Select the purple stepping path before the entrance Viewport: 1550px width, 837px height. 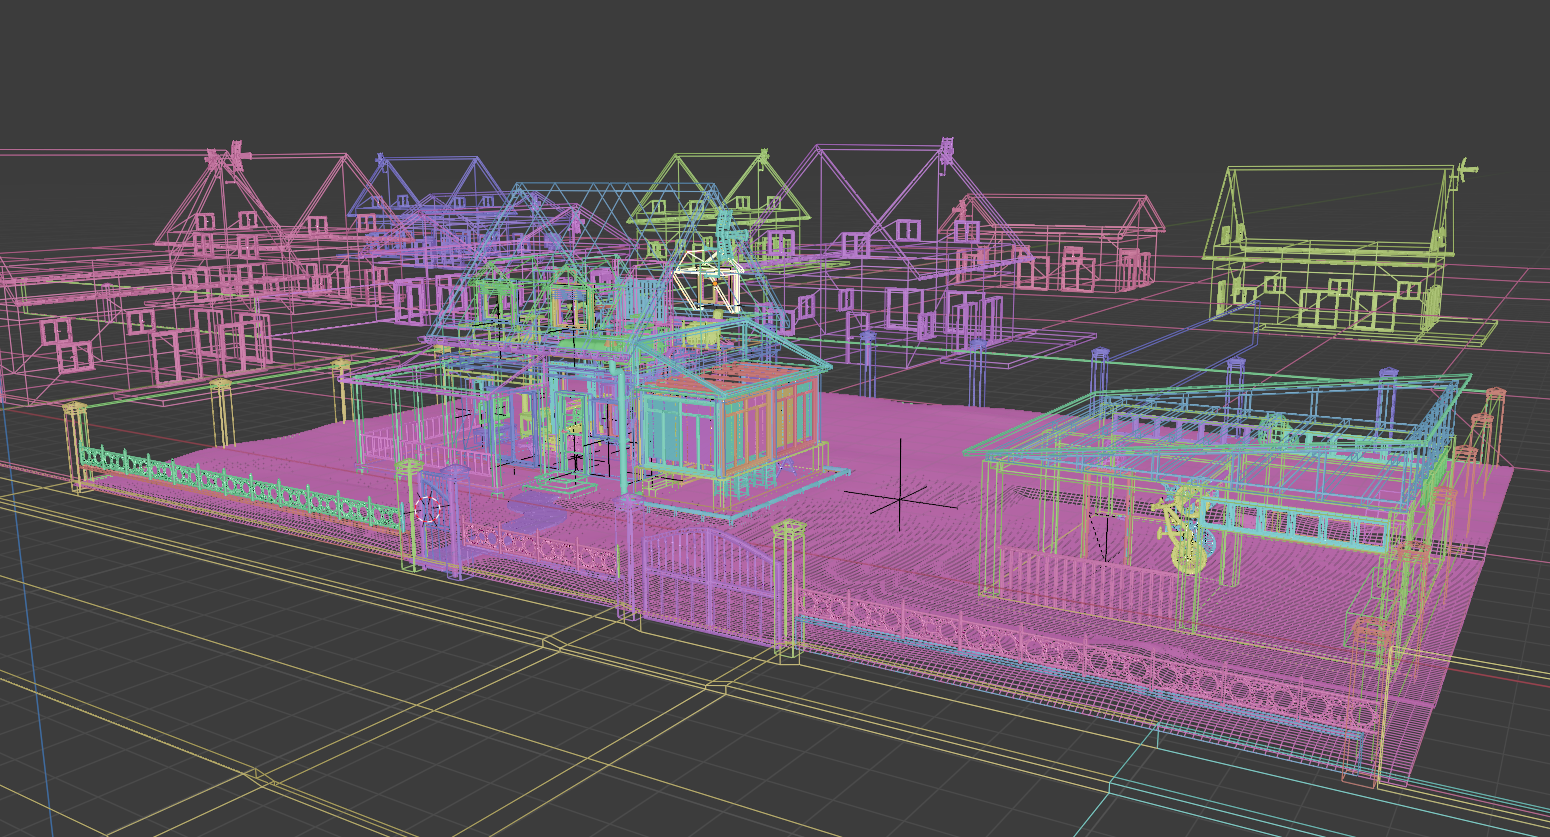pos(535,510)
